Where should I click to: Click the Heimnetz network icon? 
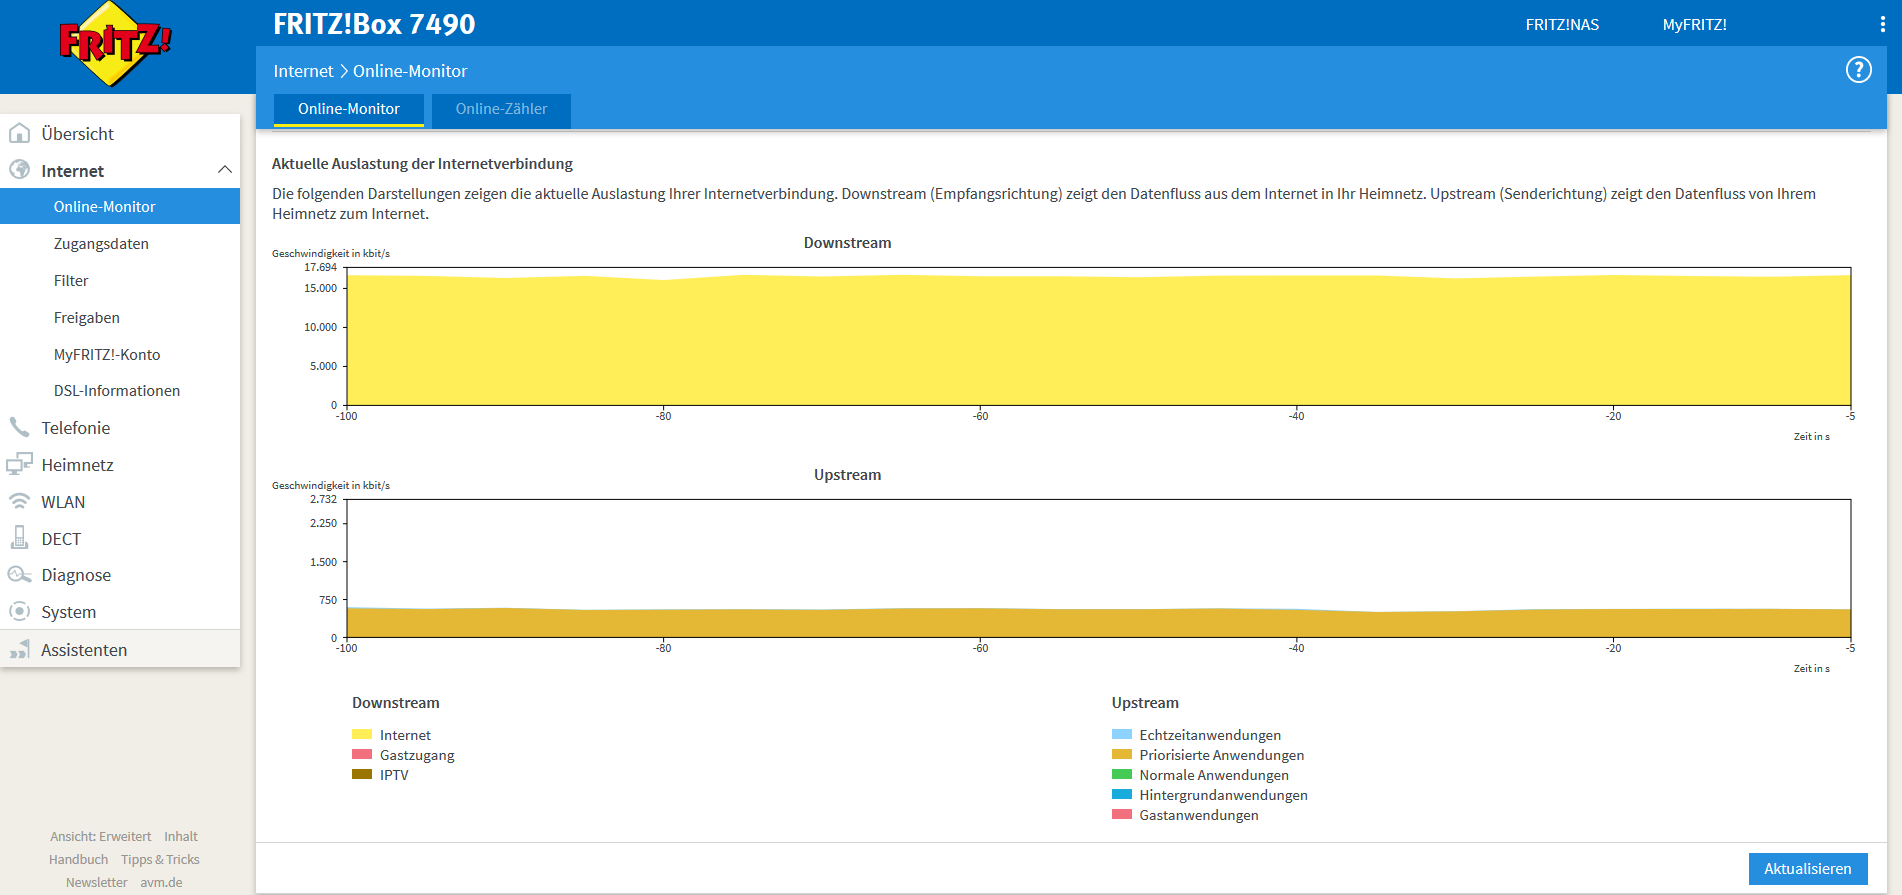(x=19, y=464)
